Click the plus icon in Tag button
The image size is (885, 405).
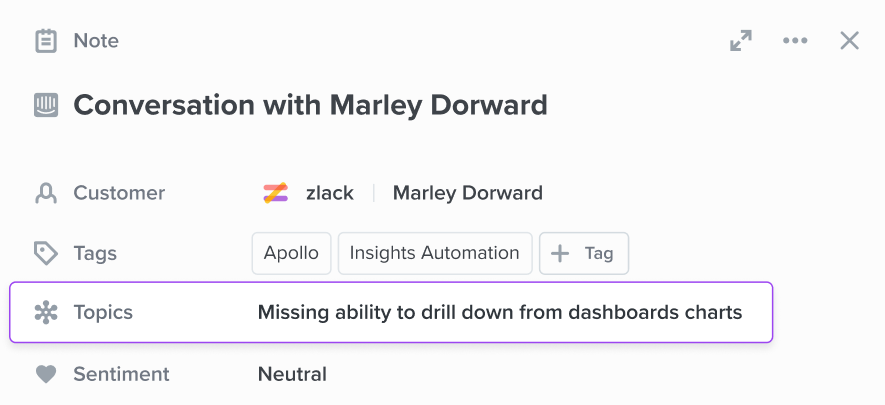tap(560, 254)
